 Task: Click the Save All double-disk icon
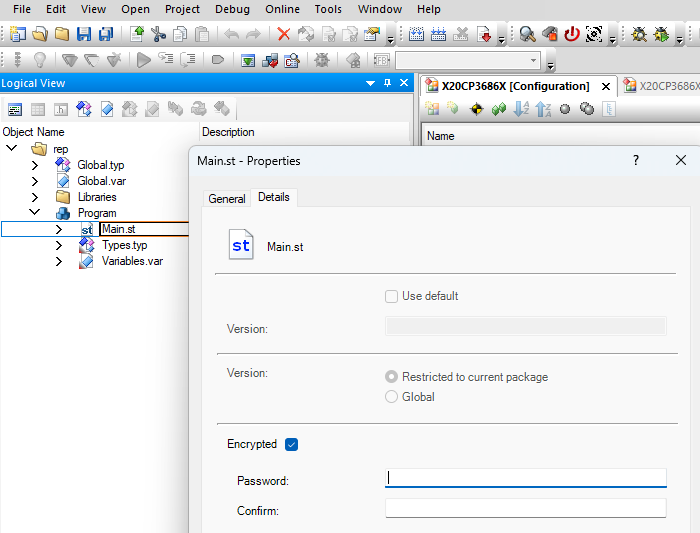click(x=106, y=34)
